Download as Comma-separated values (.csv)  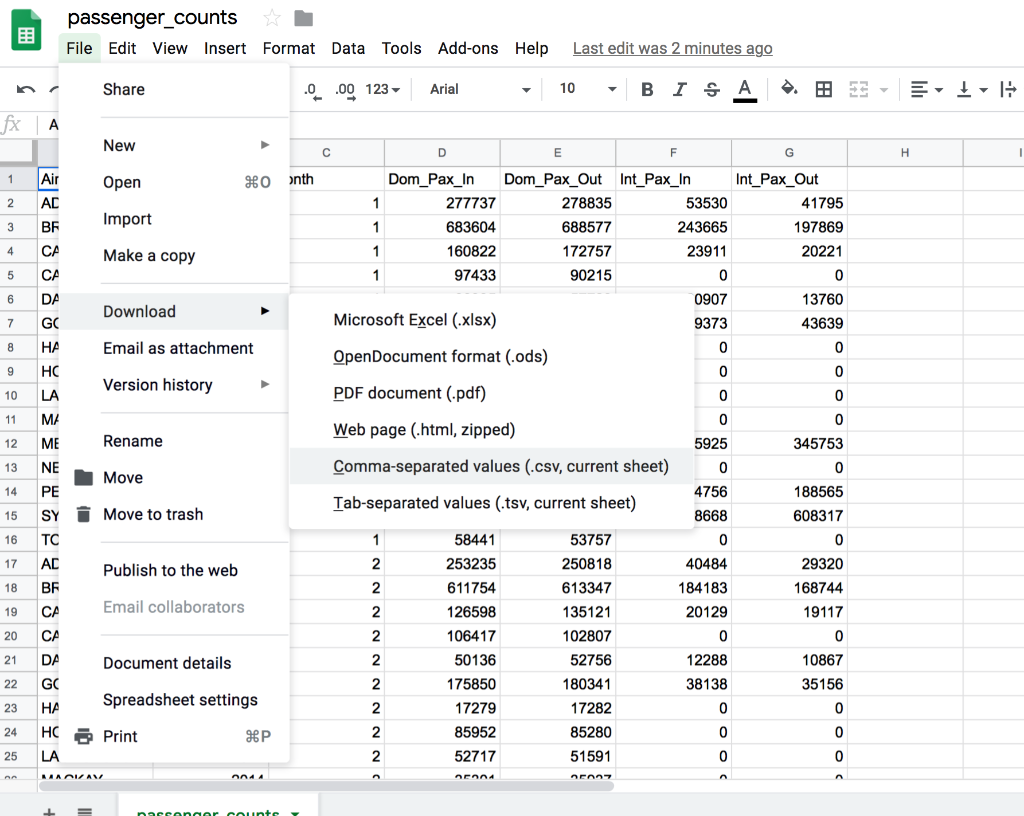[491, 466]
